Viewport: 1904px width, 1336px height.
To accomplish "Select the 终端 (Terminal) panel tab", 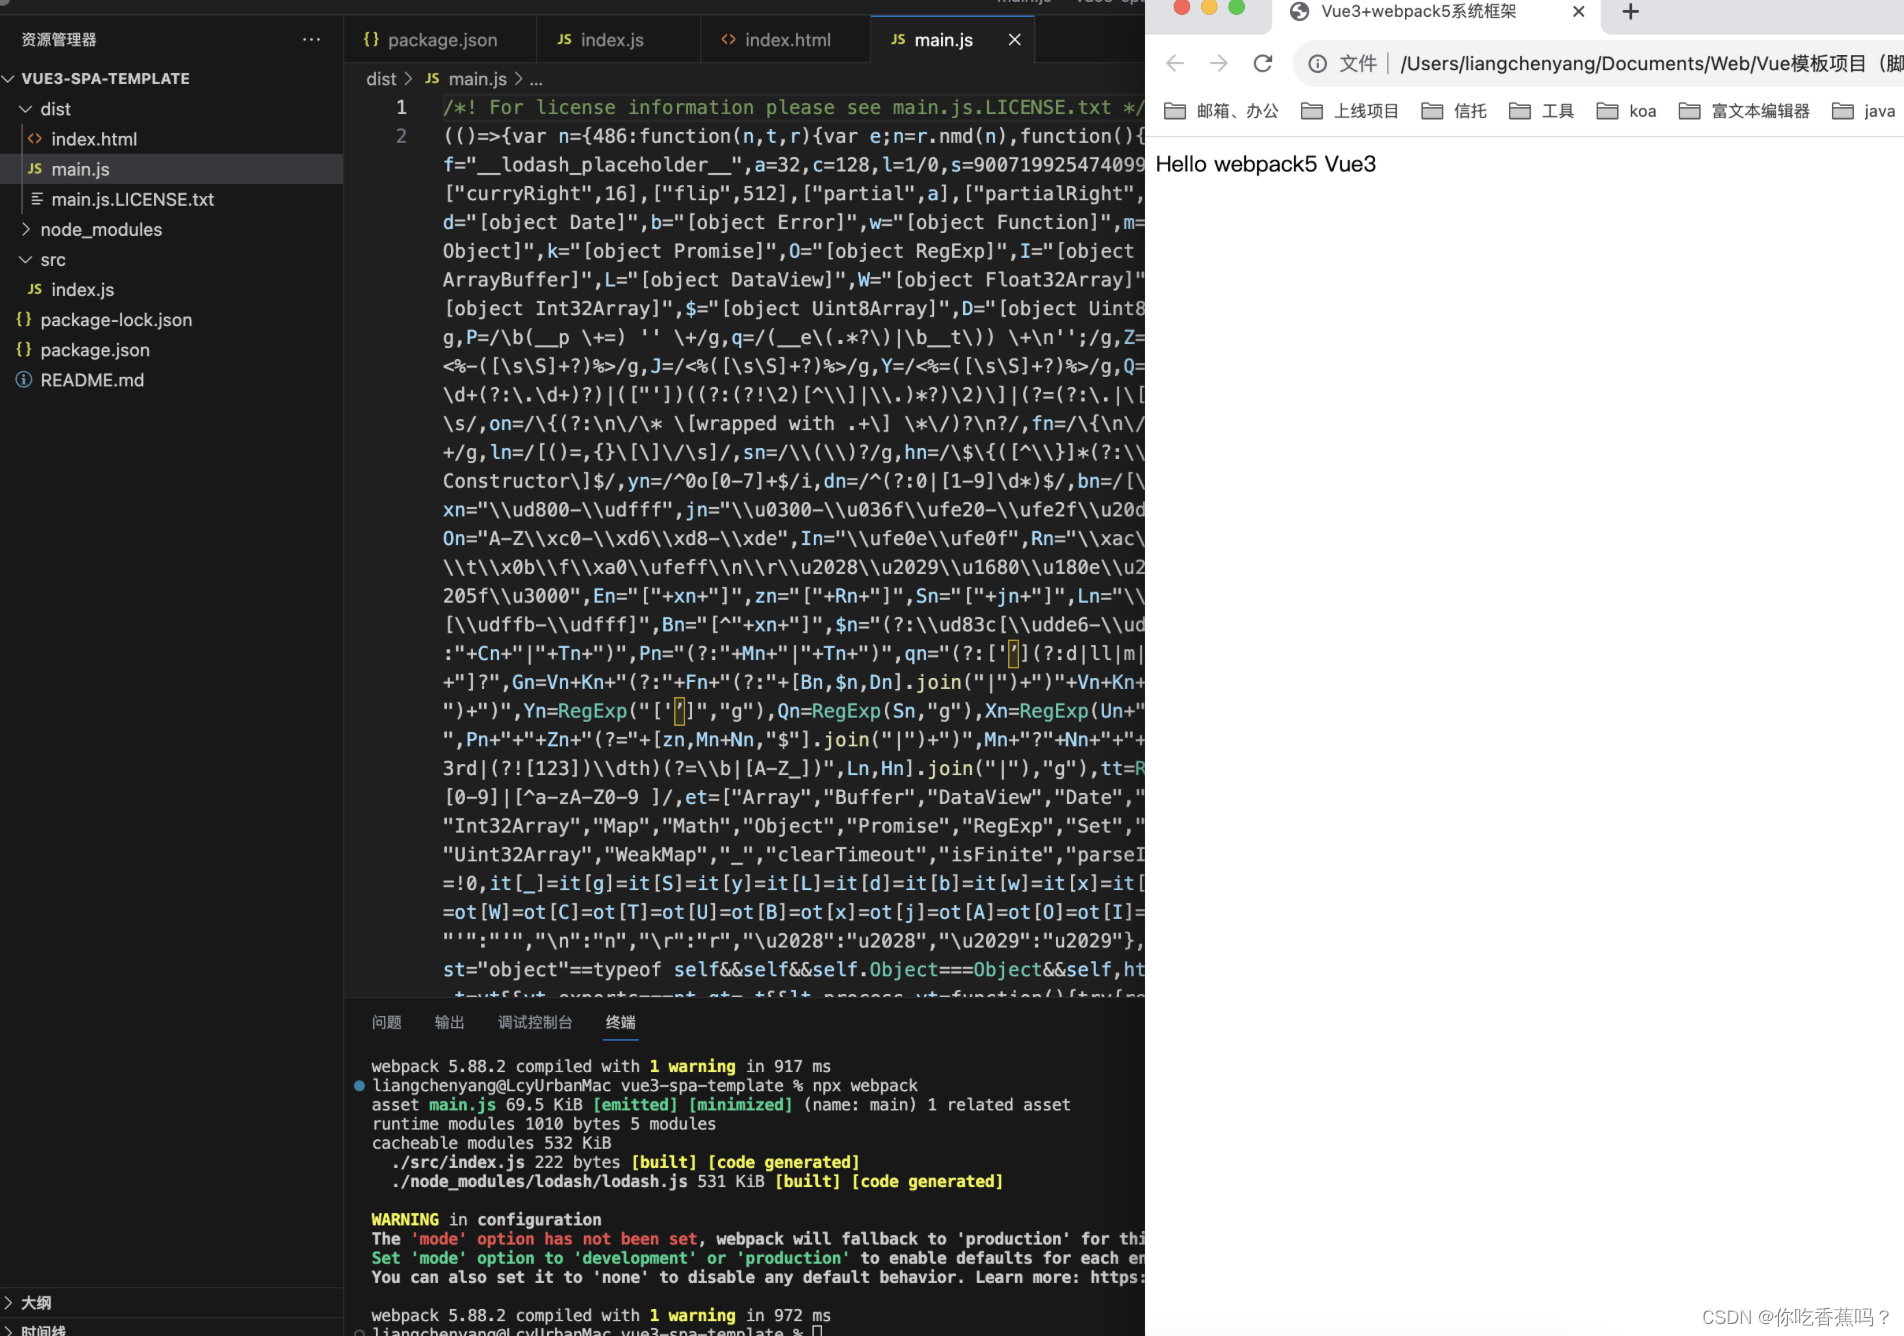I will pyautogui.click(x=620, y=1022).
